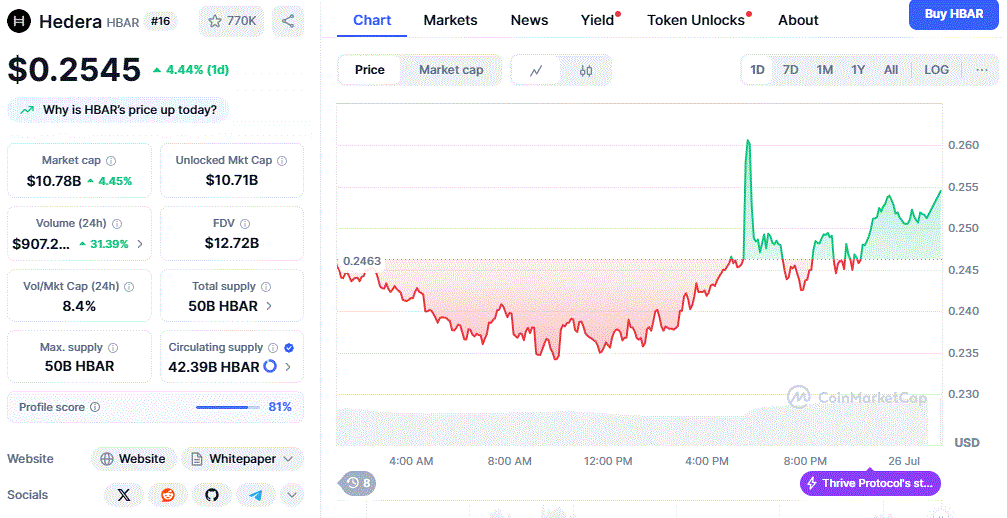Expand Circulating supply details chevron
The width and height of the screenshot is (1007, 518).
pos(288,367)
